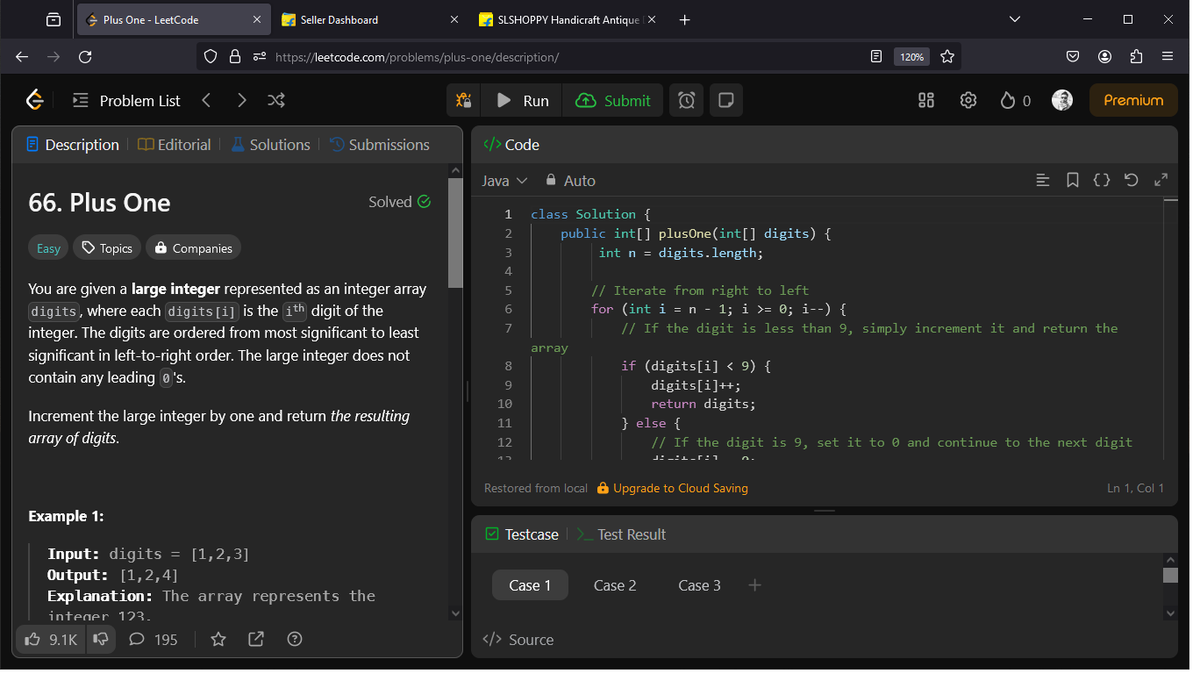This screenshot has width=1200, height=688.
Task: Bookmark this page in Firefox
Action: click(947, 57)
